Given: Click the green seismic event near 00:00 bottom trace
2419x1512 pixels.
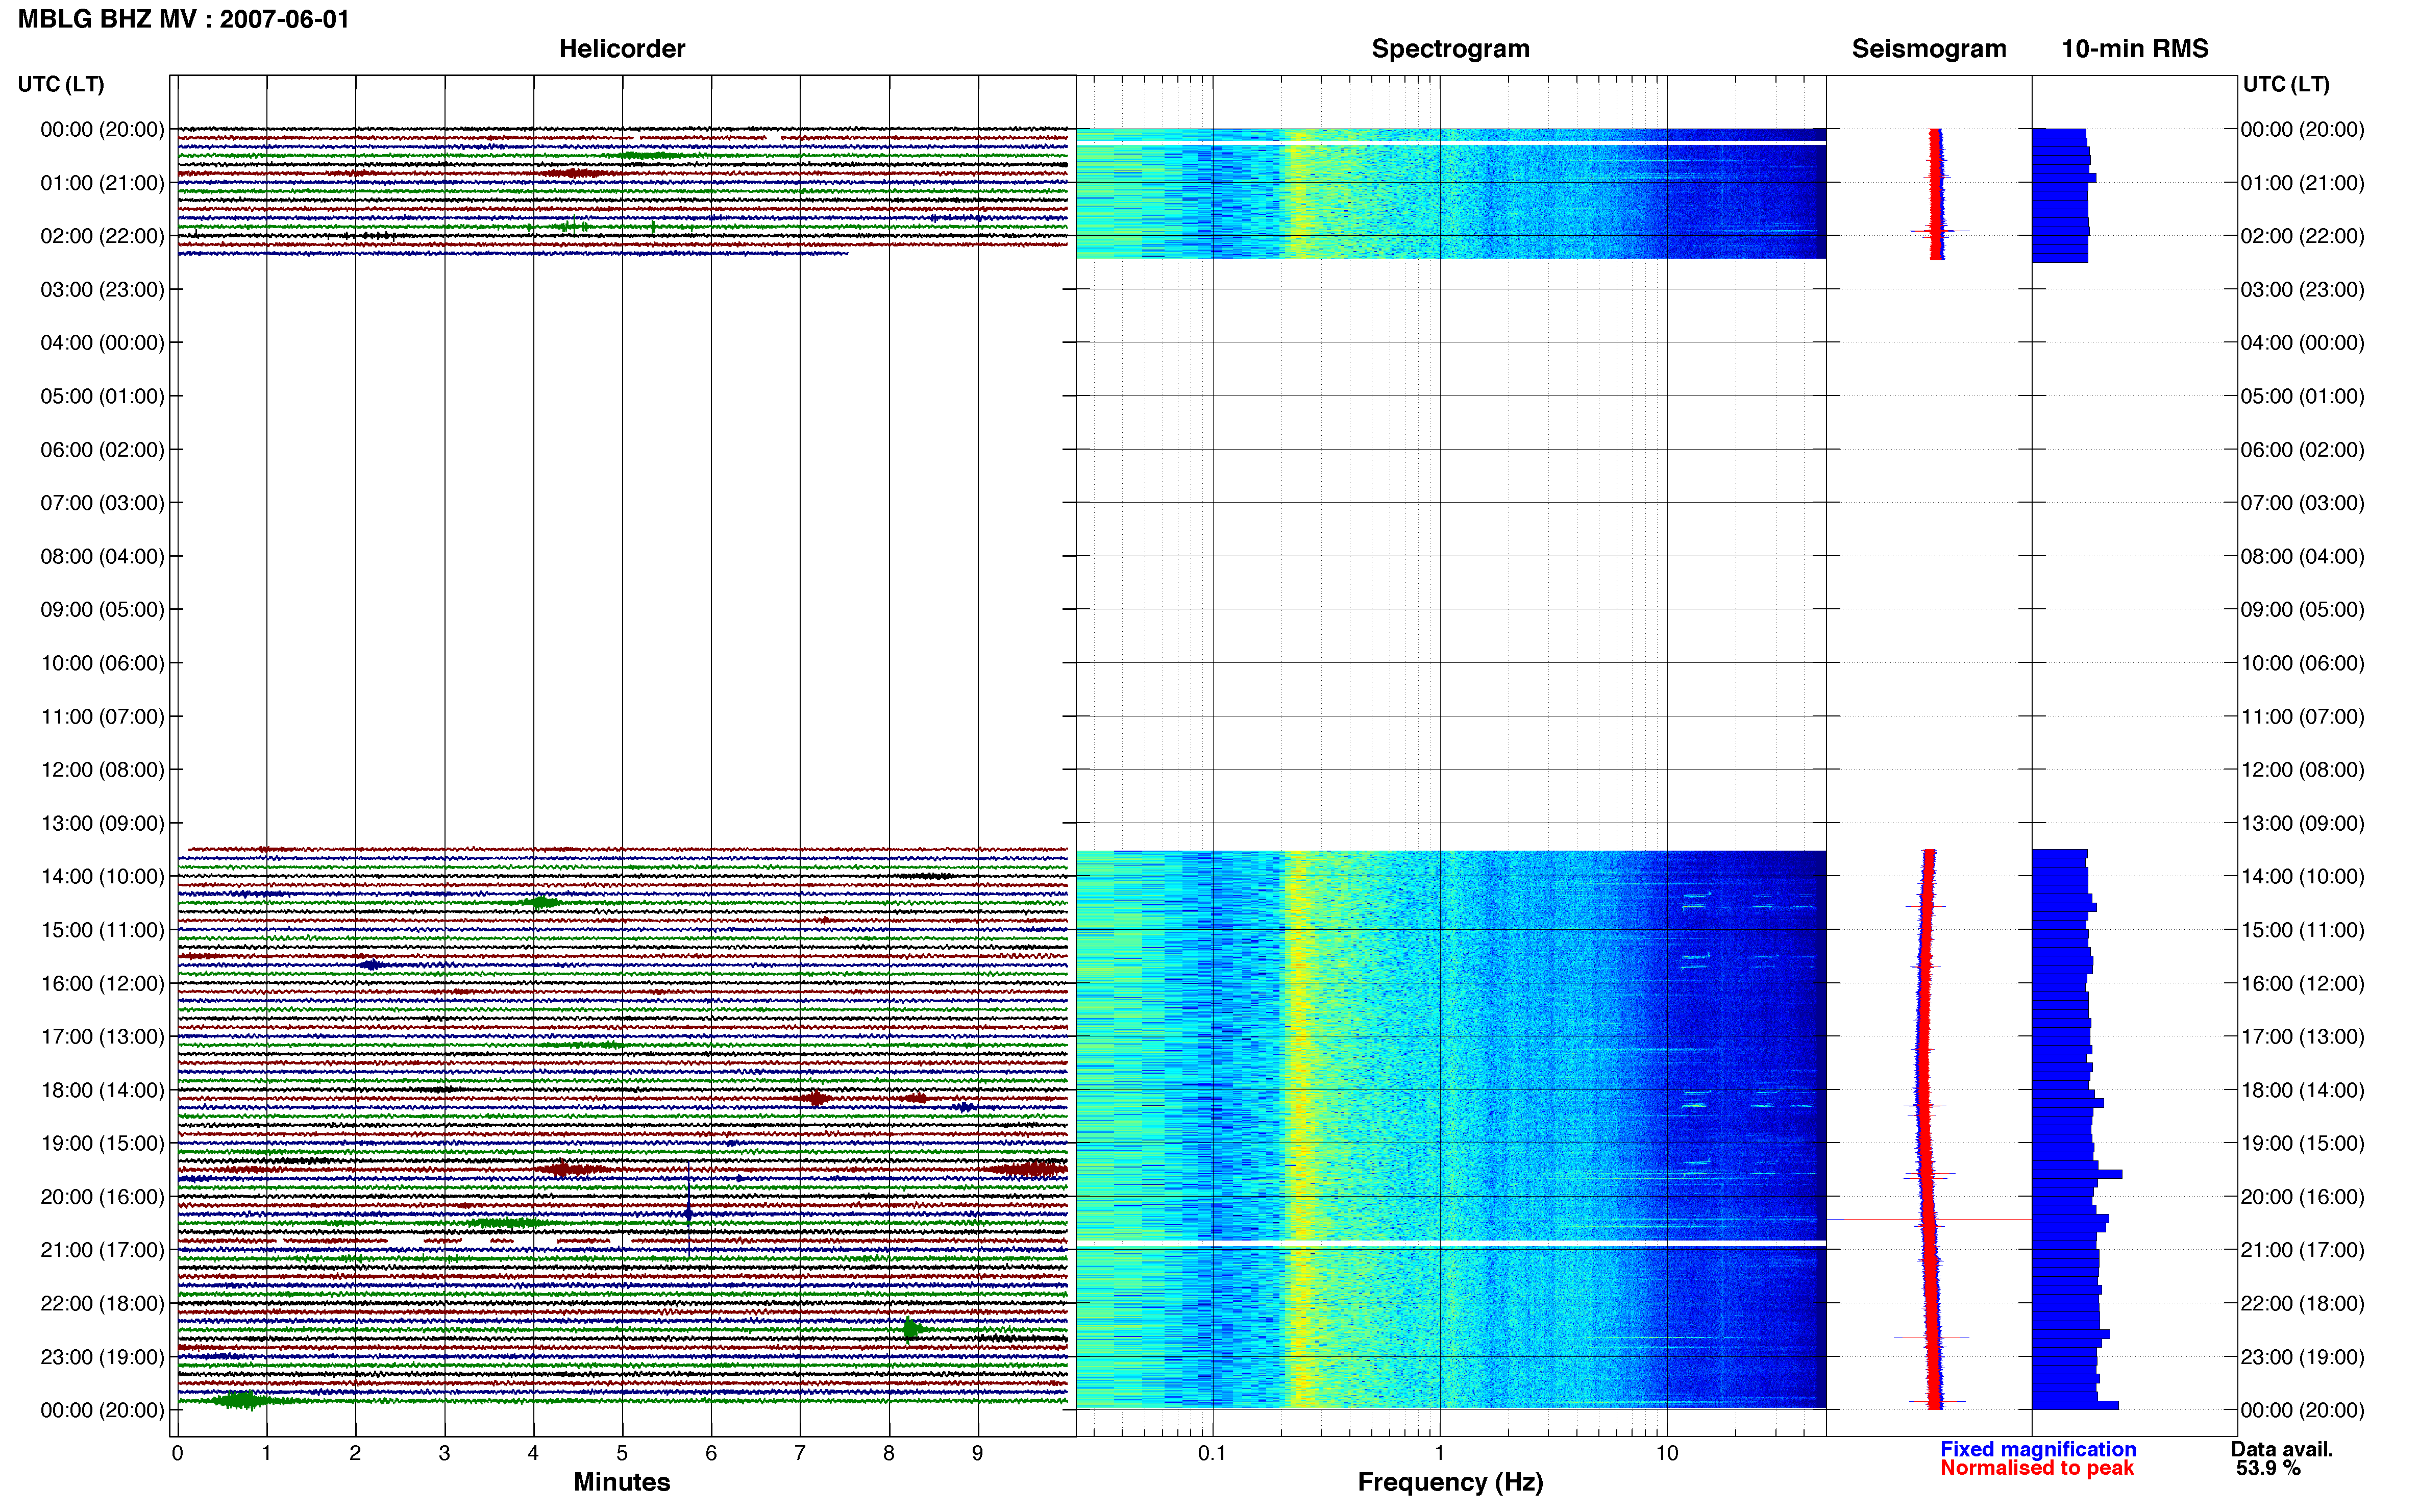Looking at the screenshot, I should (x=240, y=1400).
